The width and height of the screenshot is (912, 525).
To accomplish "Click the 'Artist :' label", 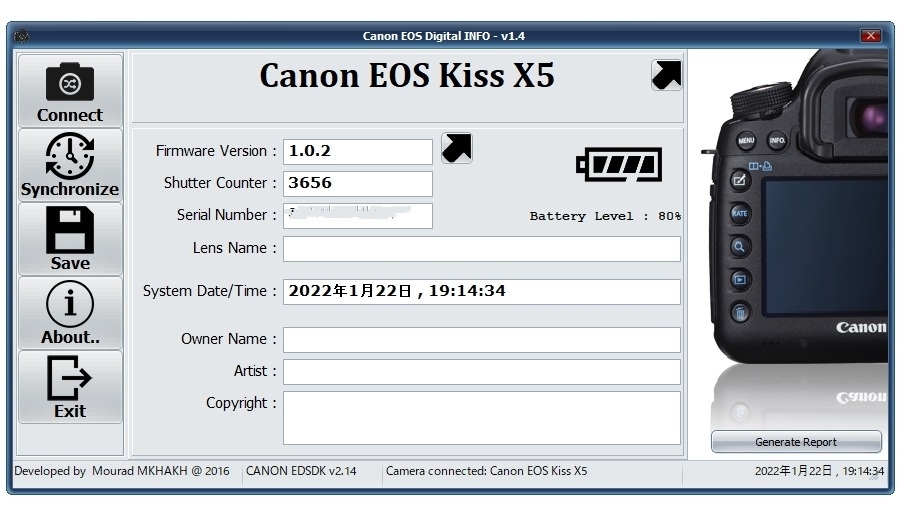I will click(x=255, y=371).
